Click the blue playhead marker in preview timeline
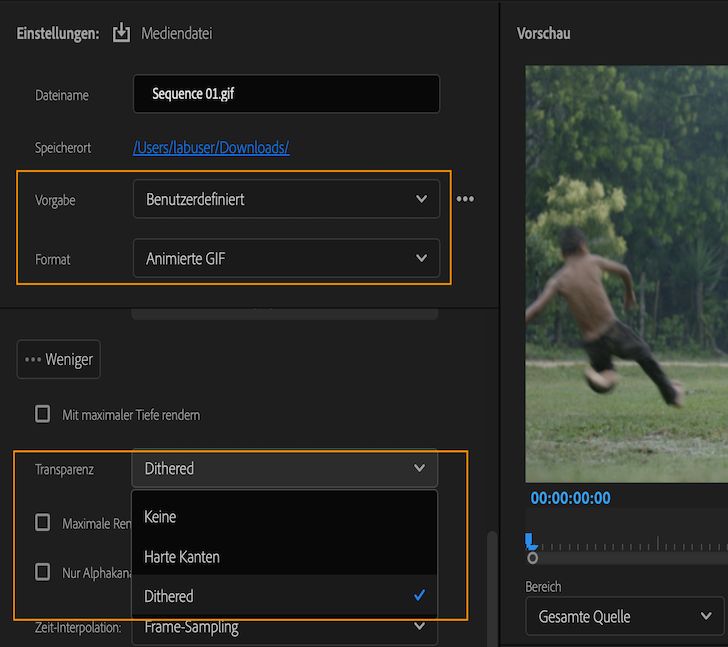The image size is (728, 647). point(530,541)
